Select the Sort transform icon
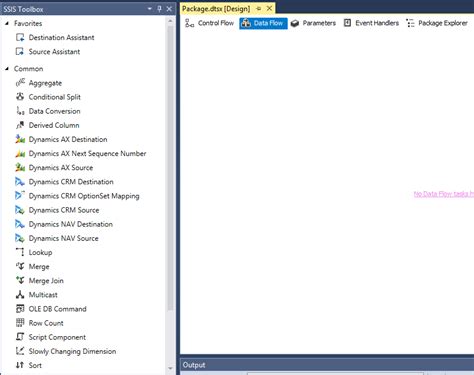Viewport: 474px width, 375px height. [x=20, y=365]
